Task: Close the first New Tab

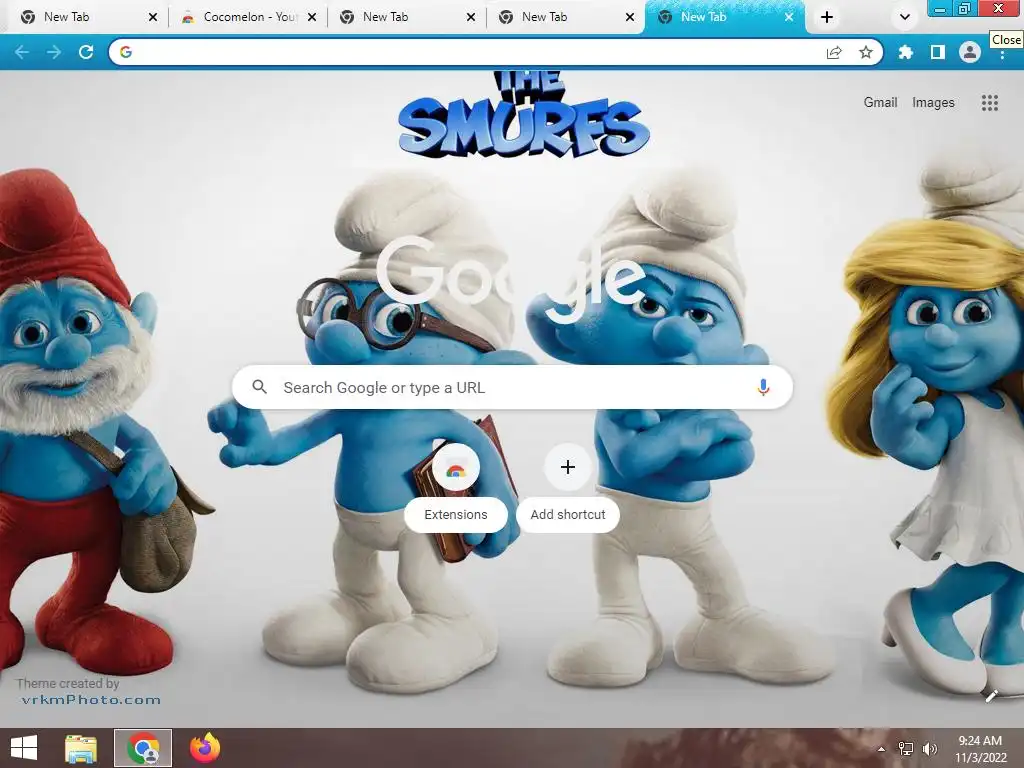Action: (153, 17)
